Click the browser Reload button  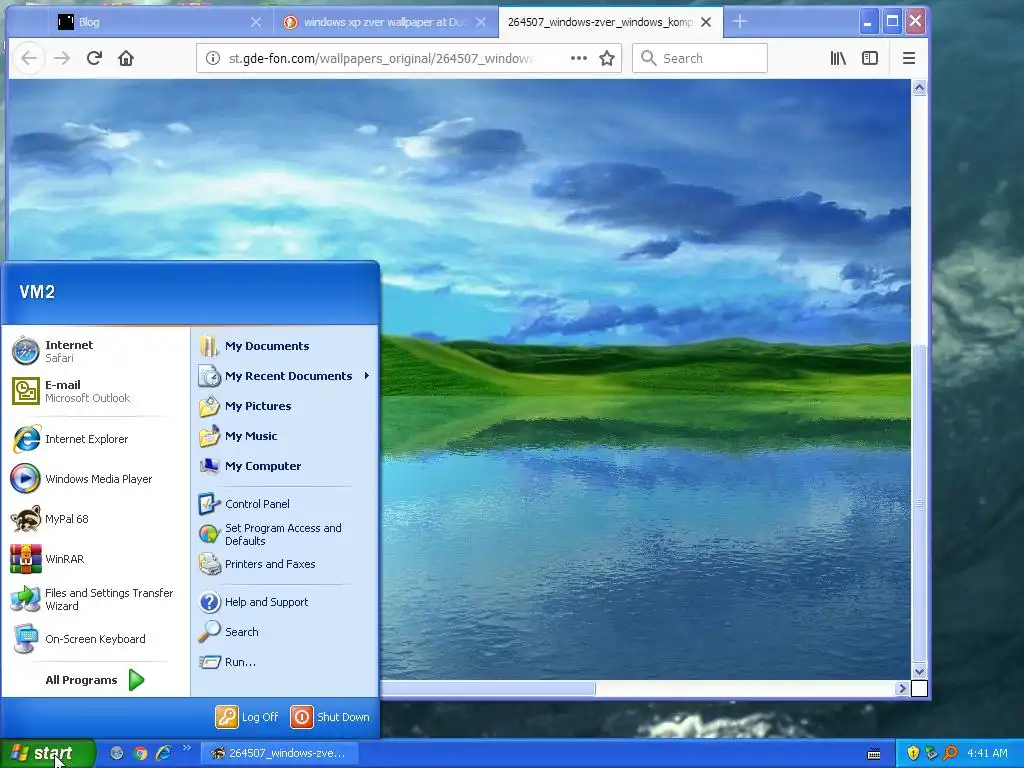(94, 58)
